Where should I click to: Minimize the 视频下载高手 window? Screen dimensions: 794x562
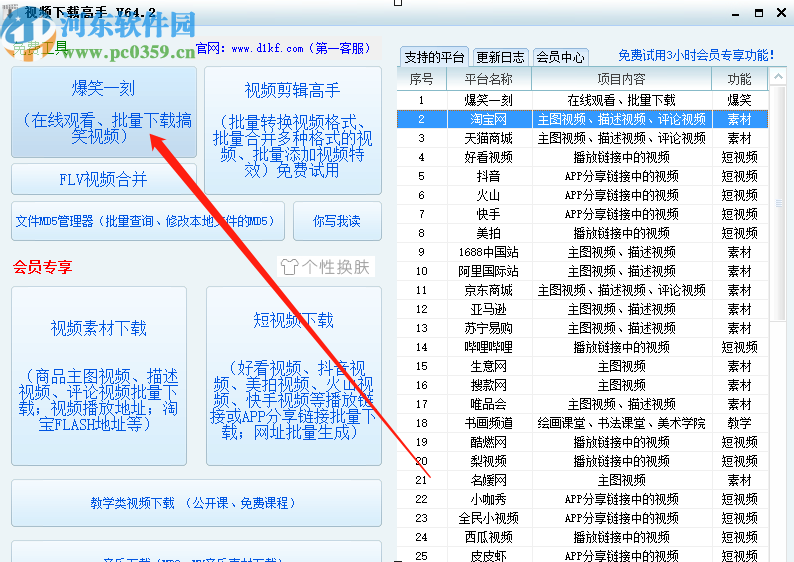[x=736, y=14]
